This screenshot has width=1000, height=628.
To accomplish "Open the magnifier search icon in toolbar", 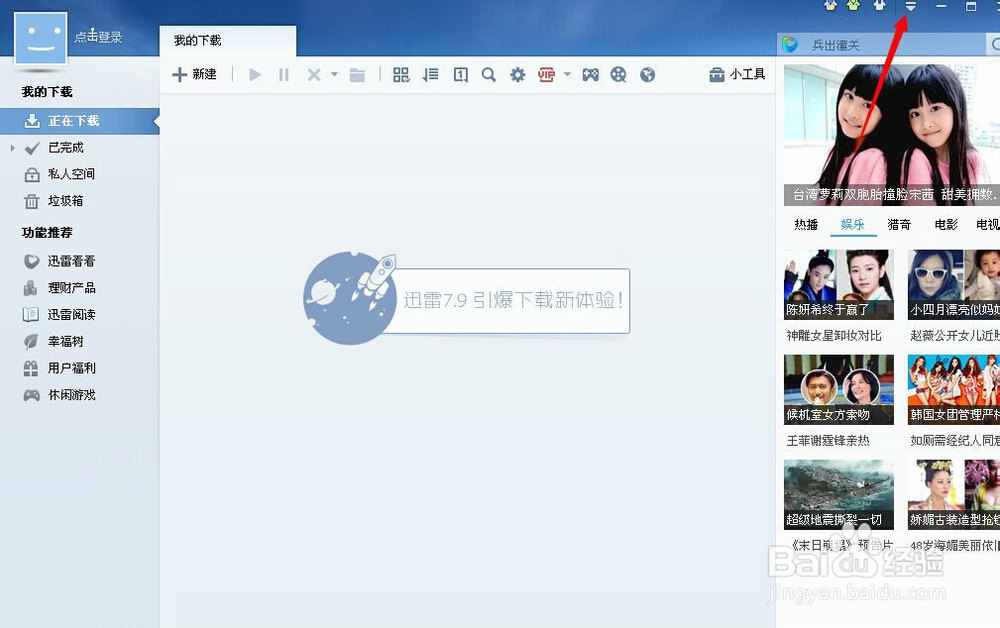I will pyautogui.click(x=489, y=75).
